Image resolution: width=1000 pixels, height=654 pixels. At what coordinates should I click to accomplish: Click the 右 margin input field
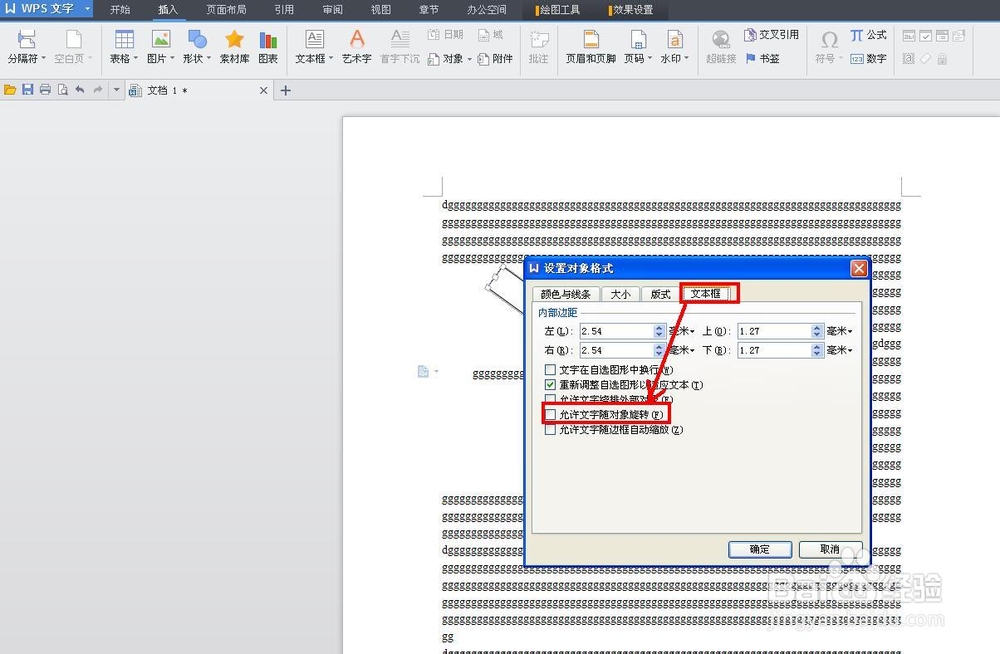coord(616,350)
